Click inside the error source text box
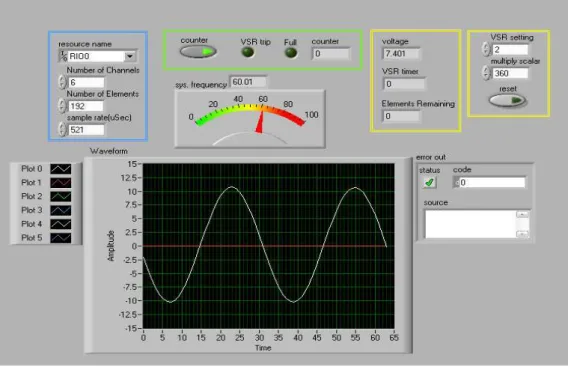 click(x=470, y=224)
